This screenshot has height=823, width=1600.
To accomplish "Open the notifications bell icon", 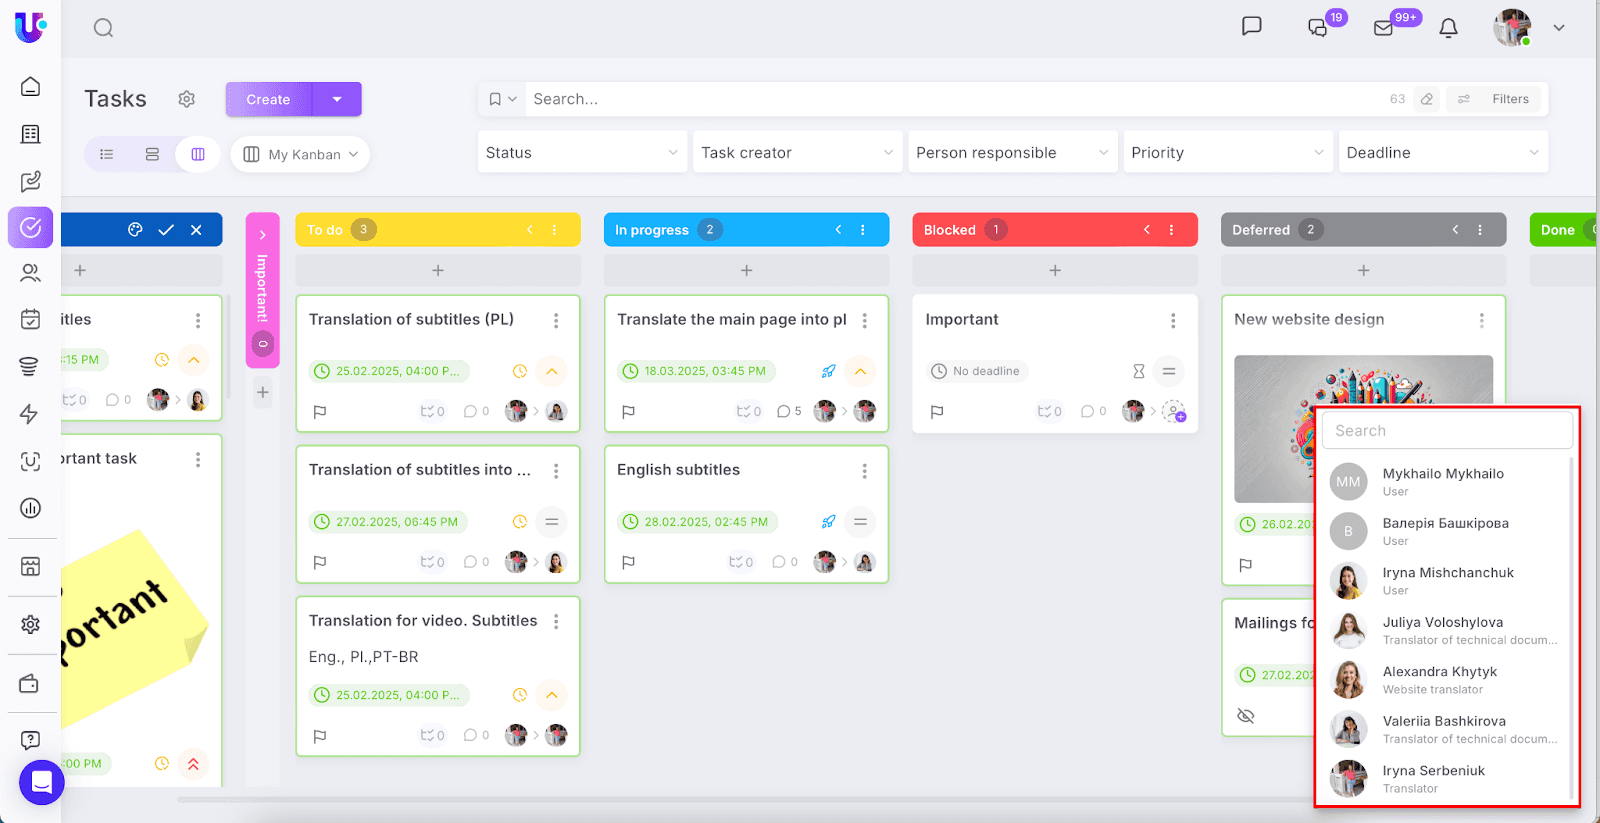I will (1448, 28).
